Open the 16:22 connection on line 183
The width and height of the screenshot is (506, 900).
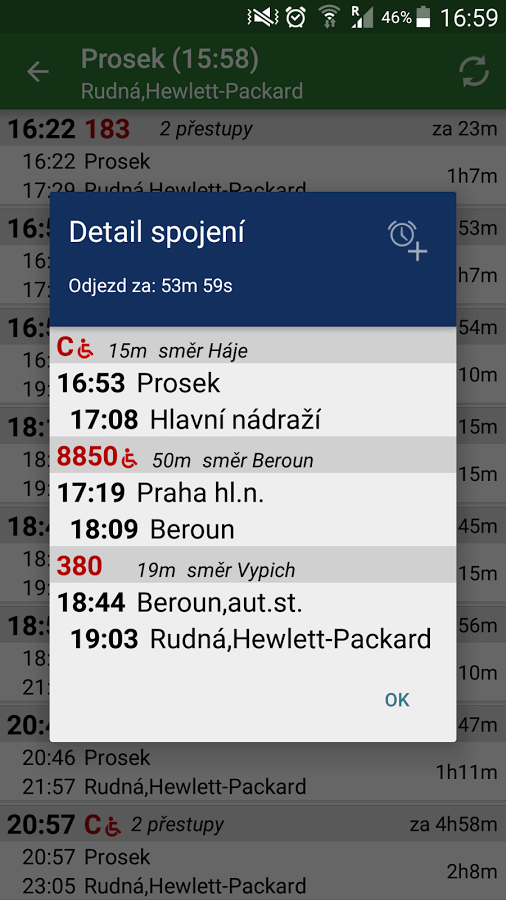pos(253,157)
